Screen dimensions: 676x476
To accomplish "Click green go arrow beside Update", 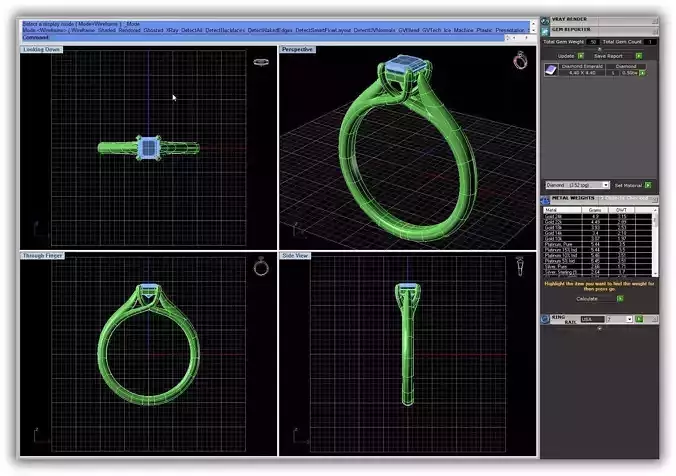I will point(581,56).
